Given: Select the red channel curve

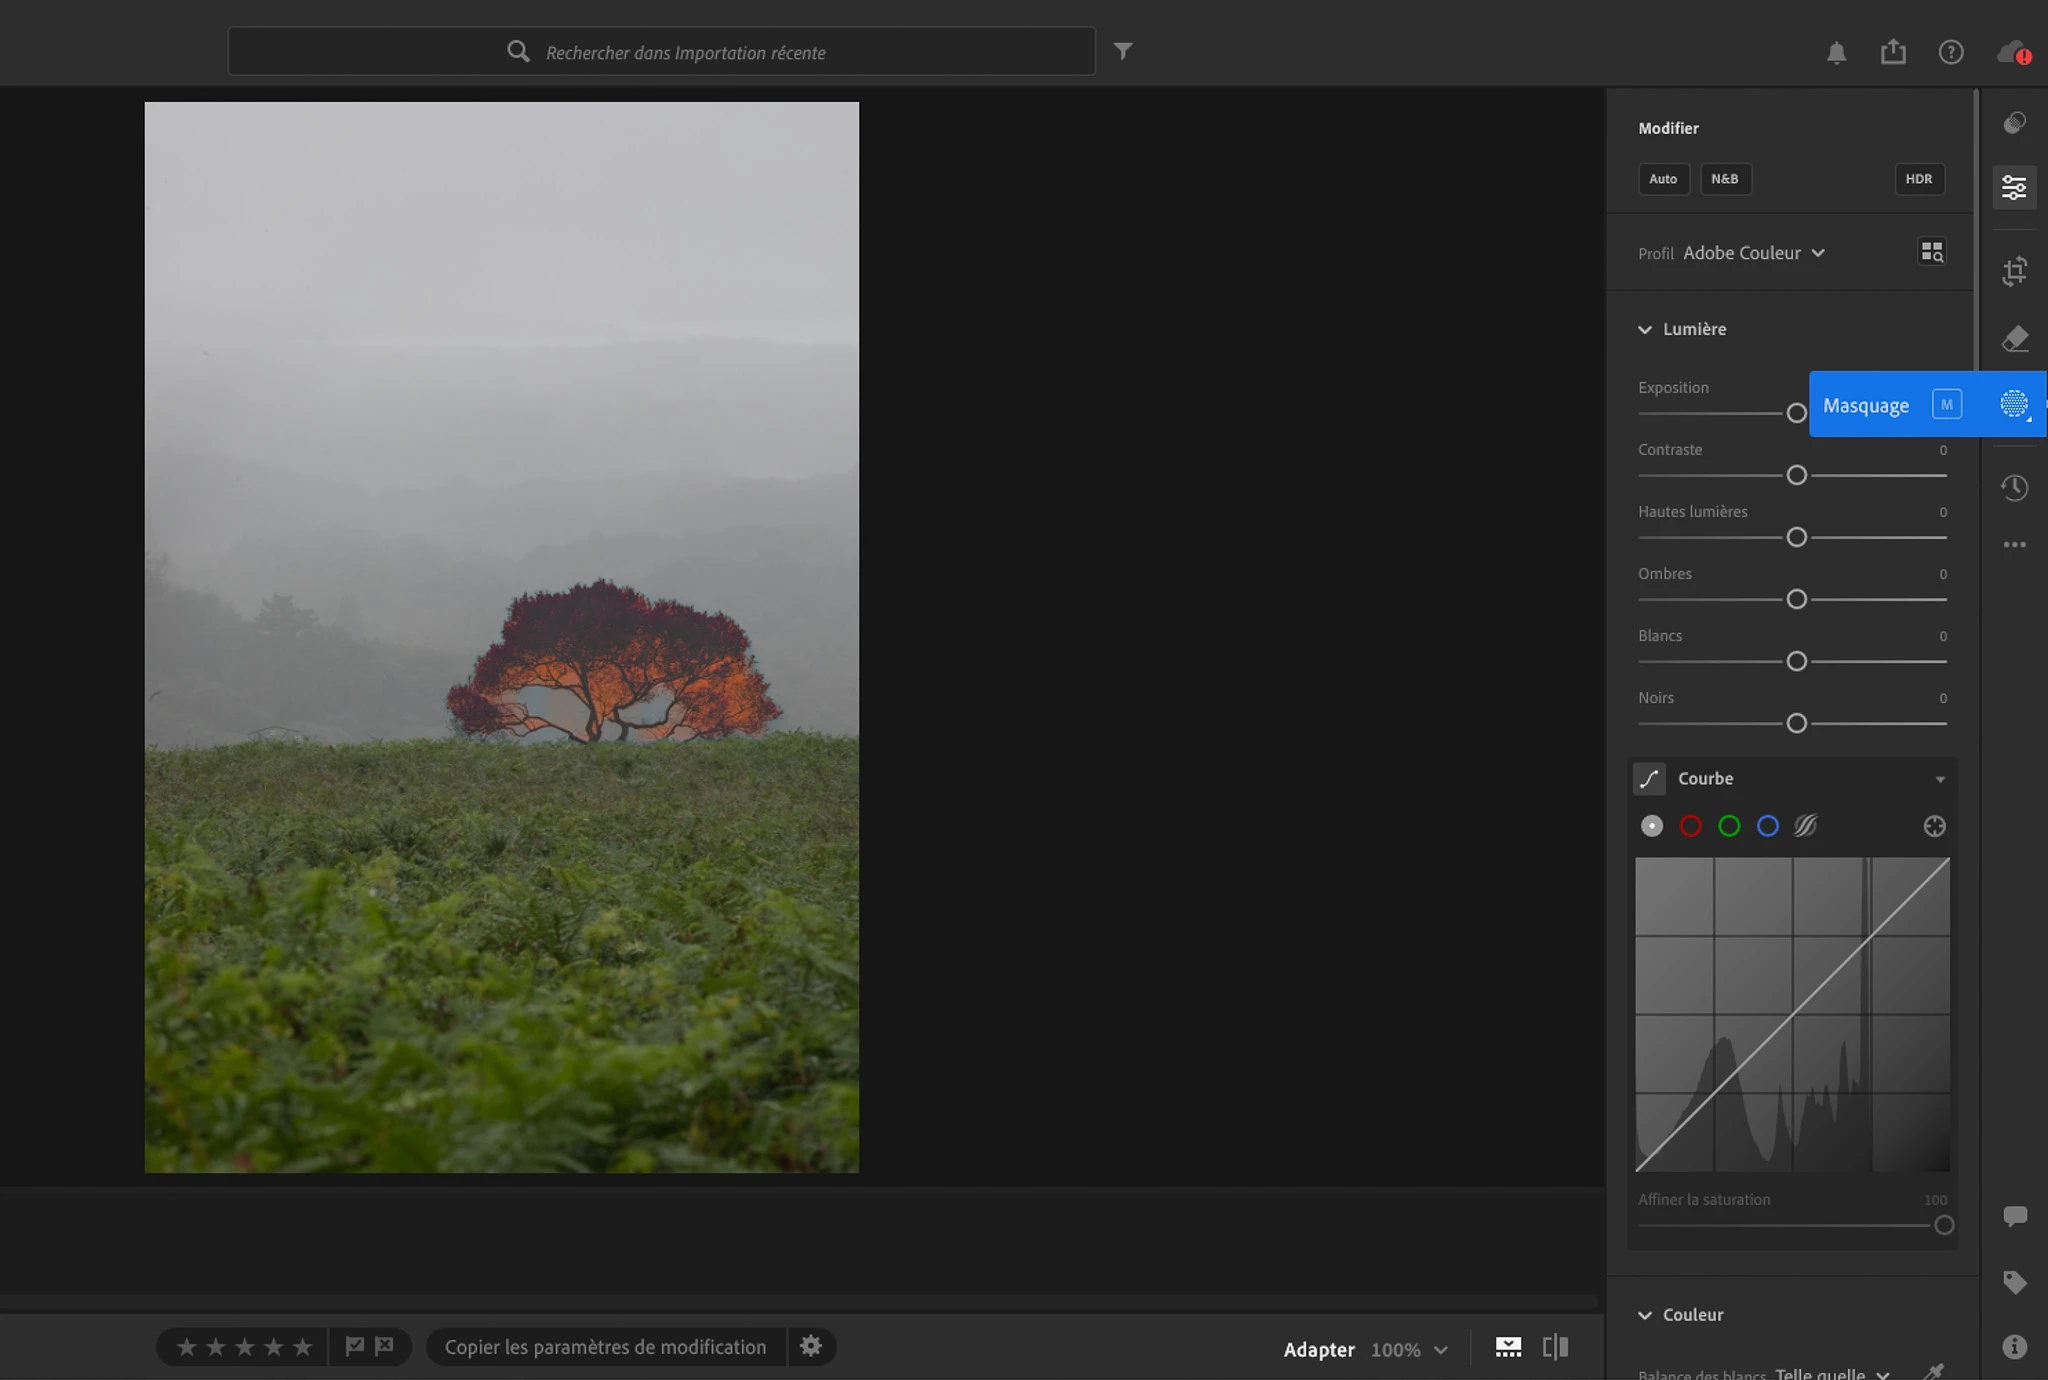Looking at the screenshot, I should 1690,826.
